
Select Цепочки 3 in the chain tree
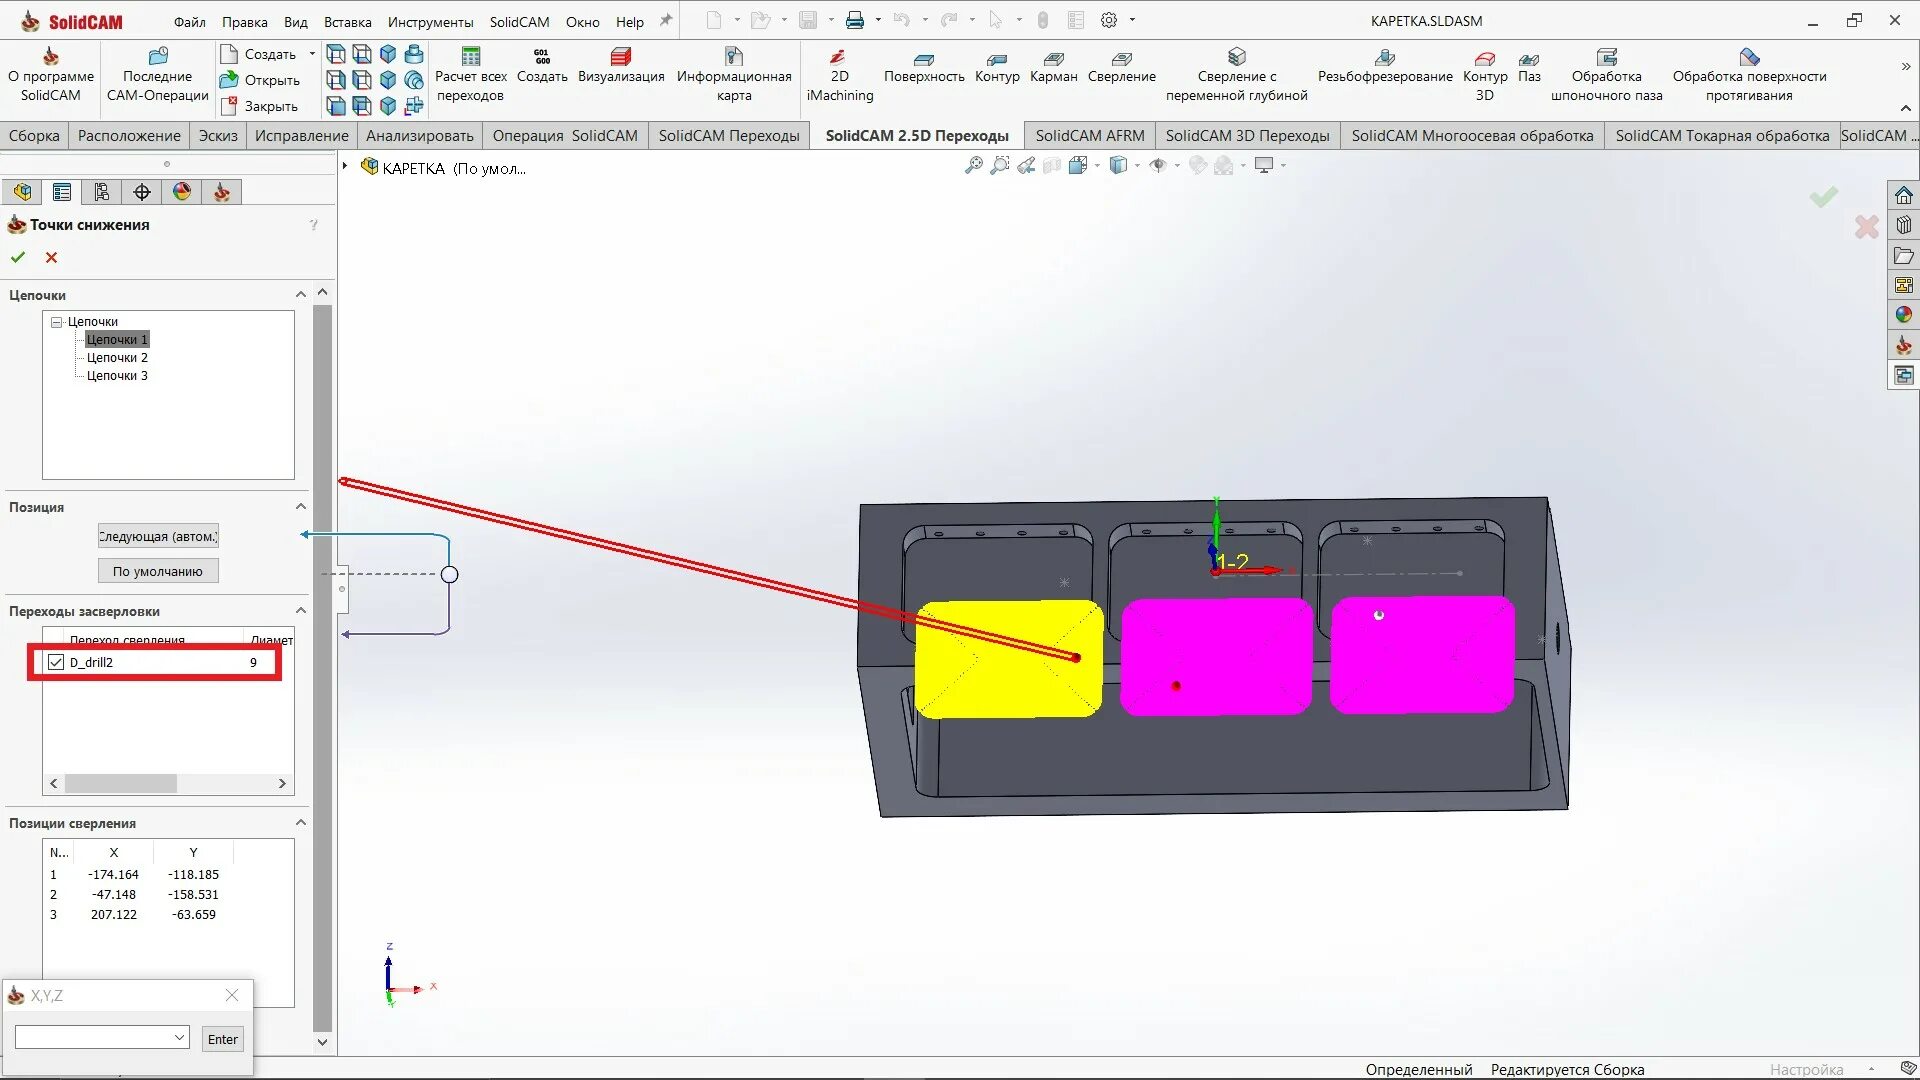[117, 376]
